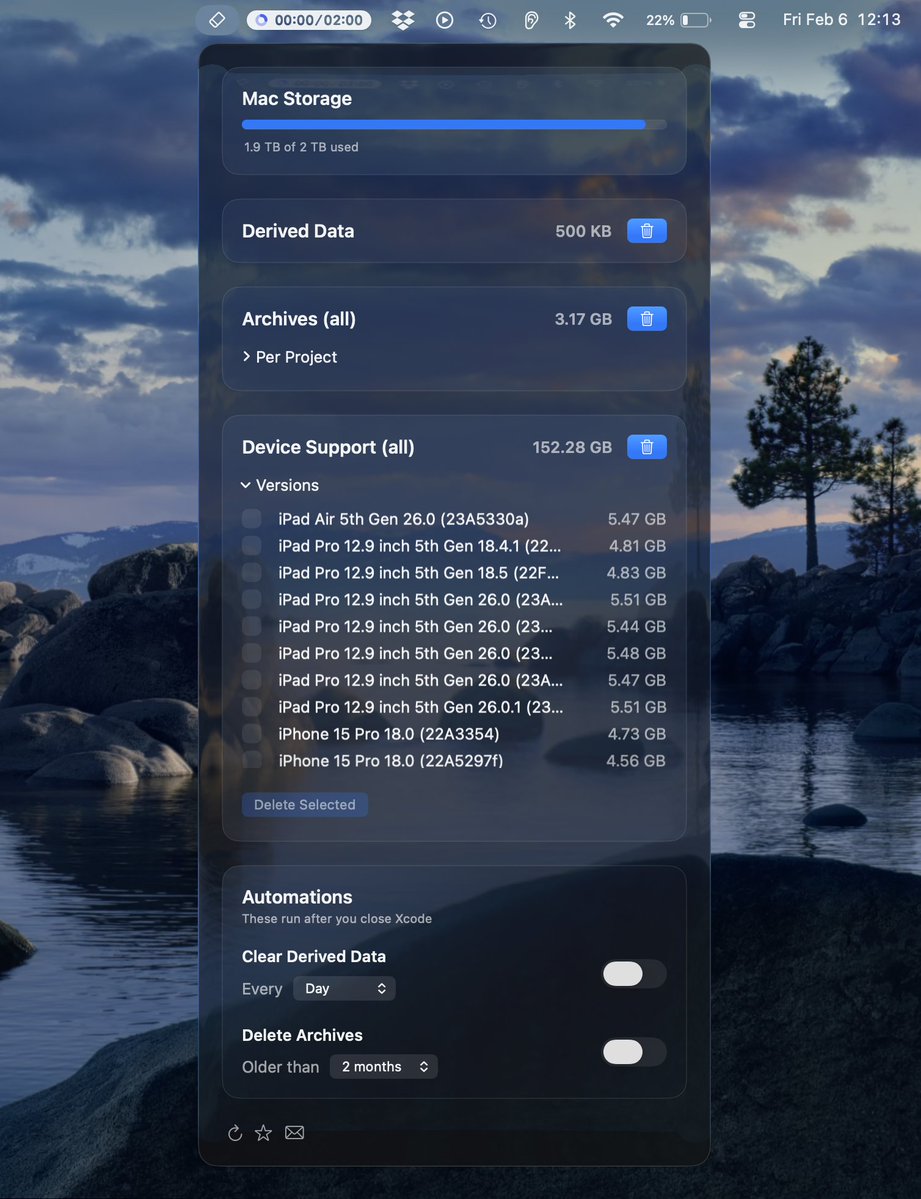The height and width of the screenshot is (1199, 921).
Task: Click the 4.73 GB size value
Action: 636,734
